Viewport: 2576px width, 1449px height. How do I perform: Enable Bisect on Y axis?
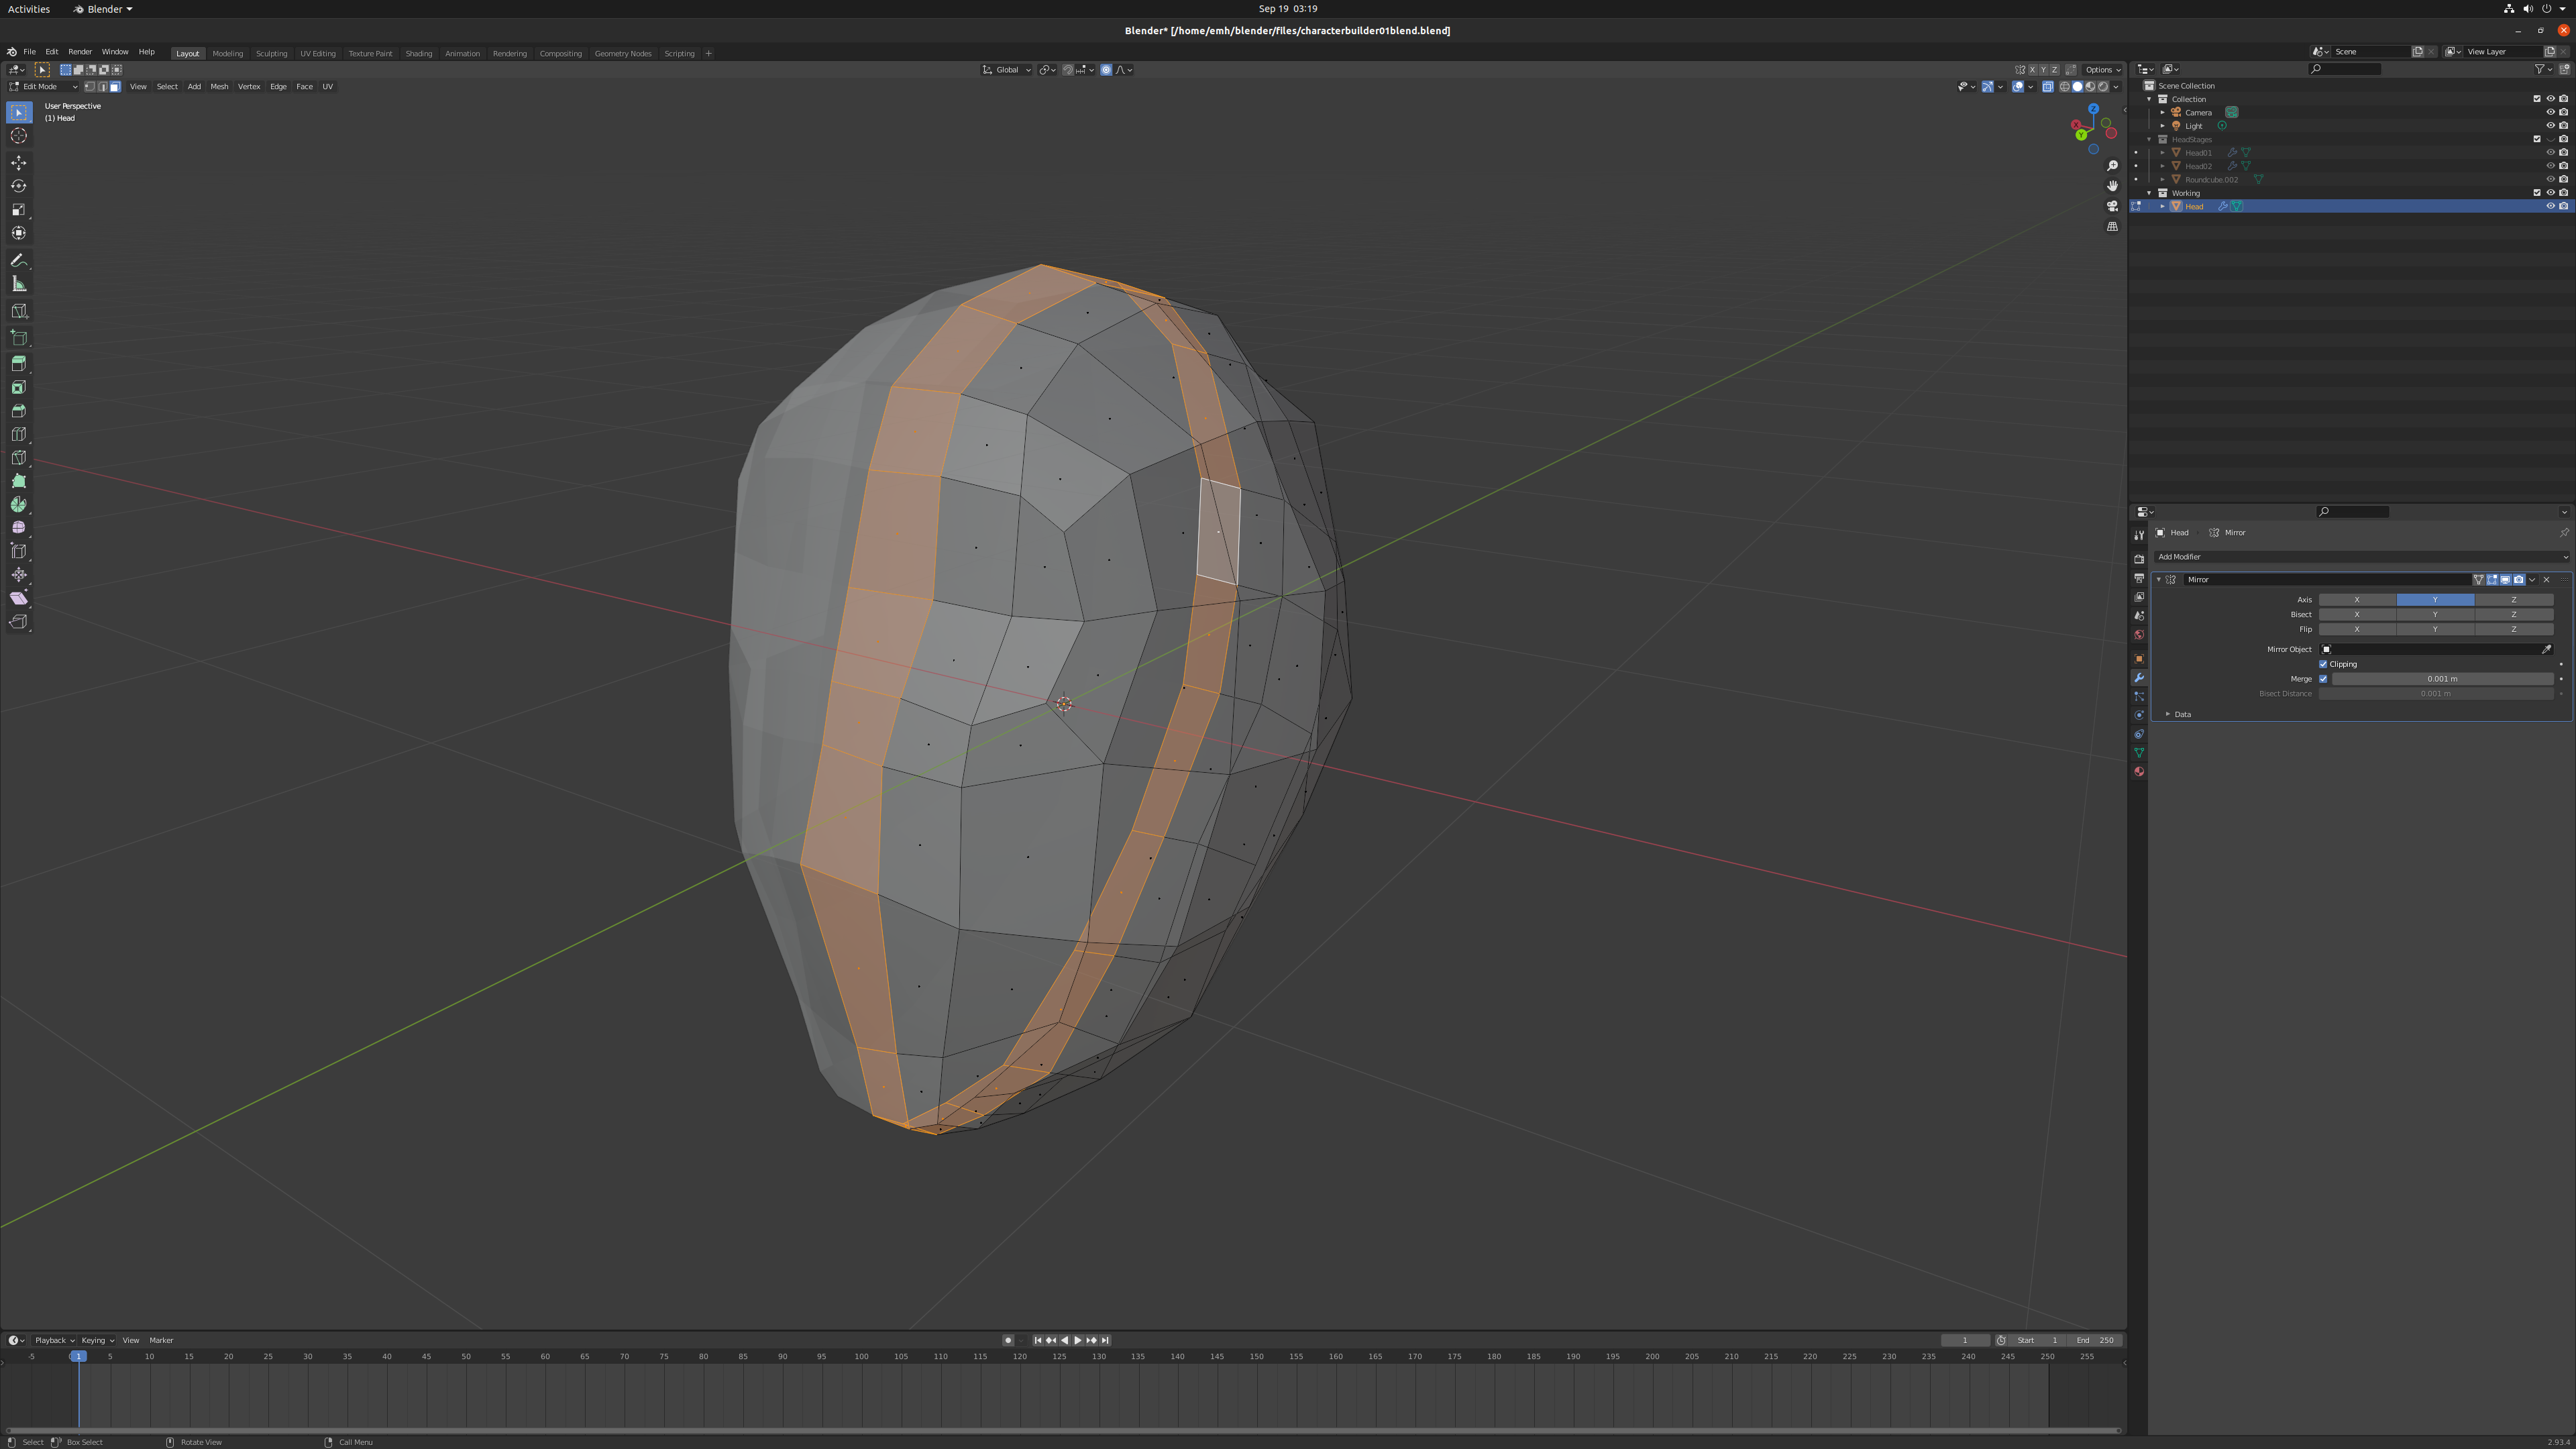coord(2435,615)
